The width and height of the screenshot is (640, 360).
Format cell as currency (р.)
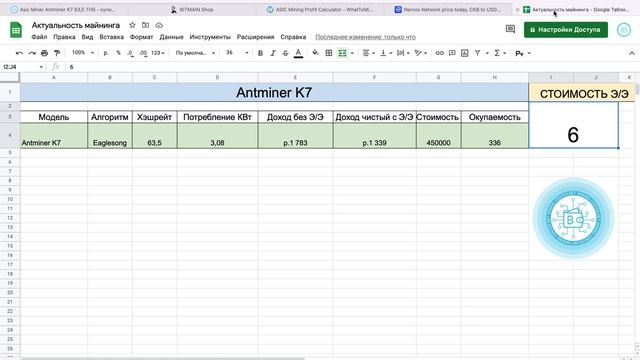pyautogui.click(x=106, y=53)
